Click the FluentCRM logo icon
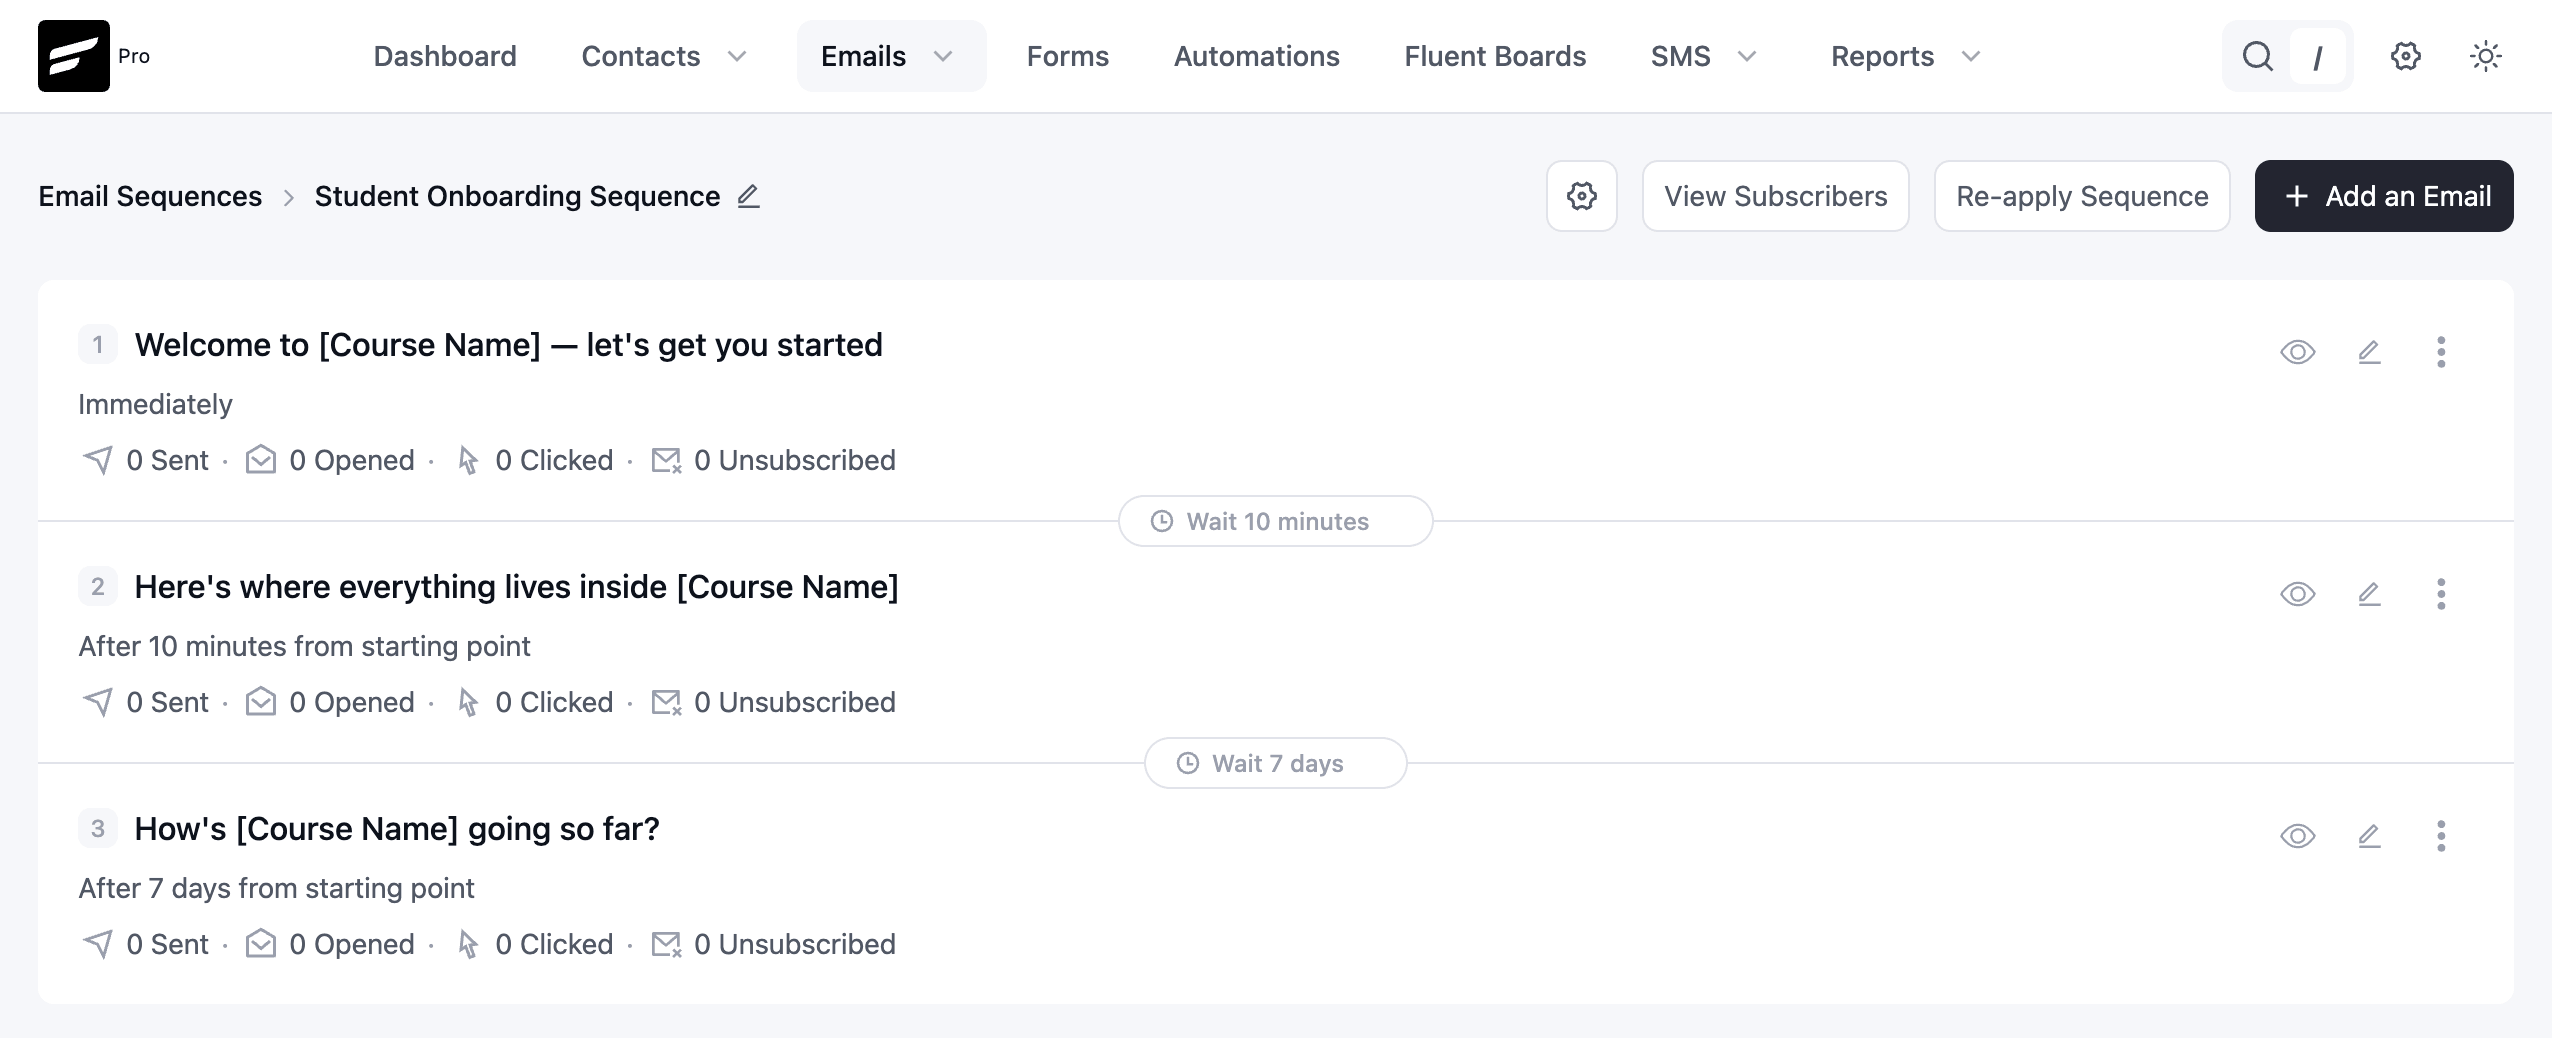 [x=74, y=56]
